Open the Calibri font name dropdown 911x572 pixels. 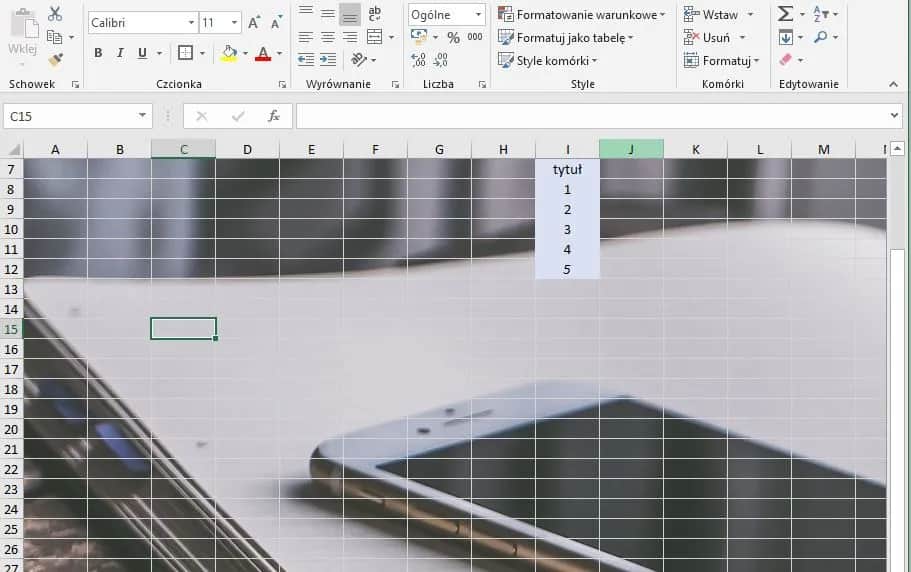[191, 22]
